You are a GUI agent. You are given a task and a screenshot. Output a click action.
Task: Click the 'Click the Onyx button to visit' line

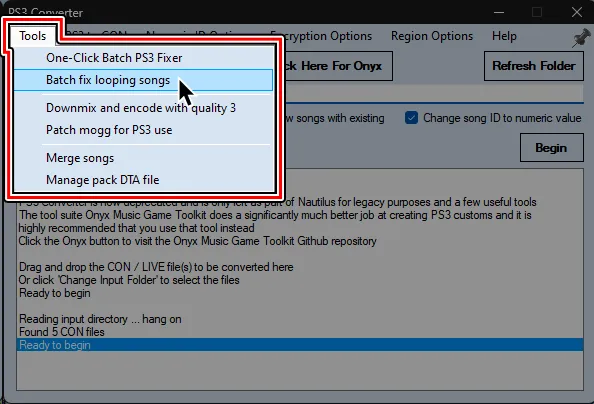pyautogui.click(x=197, y=241)
